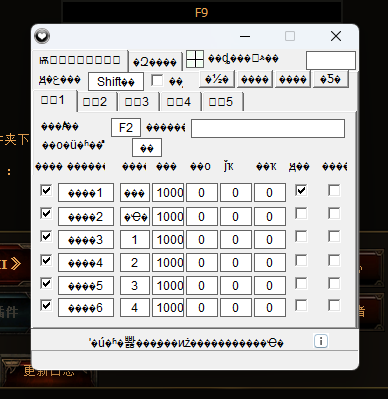The width and height of the screenshot is (388, 399).
Task: Click the key field showing 1 in row three
Action: coord(135,240)
